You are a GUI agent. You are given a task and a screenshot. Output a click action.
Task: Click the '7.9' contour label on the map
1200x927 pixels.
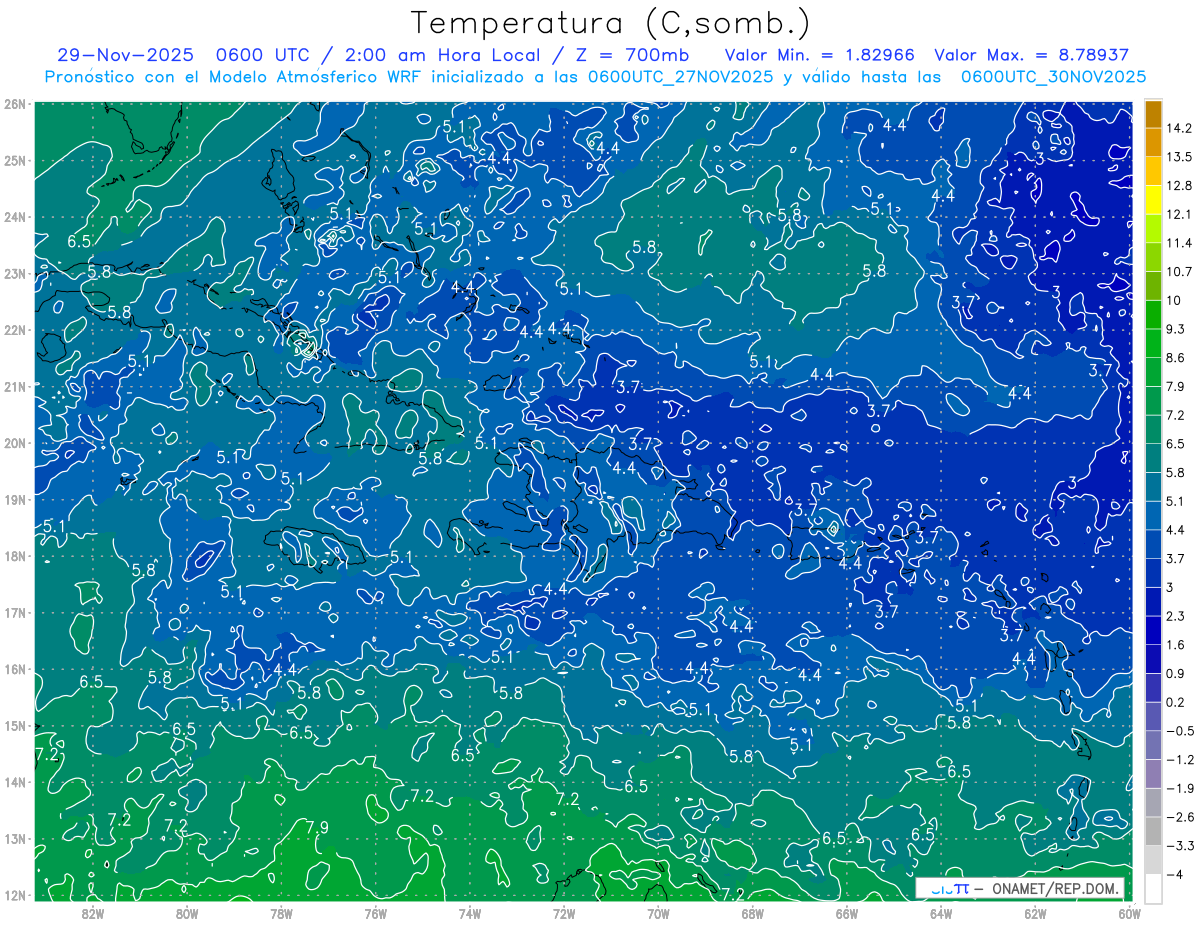318,827
